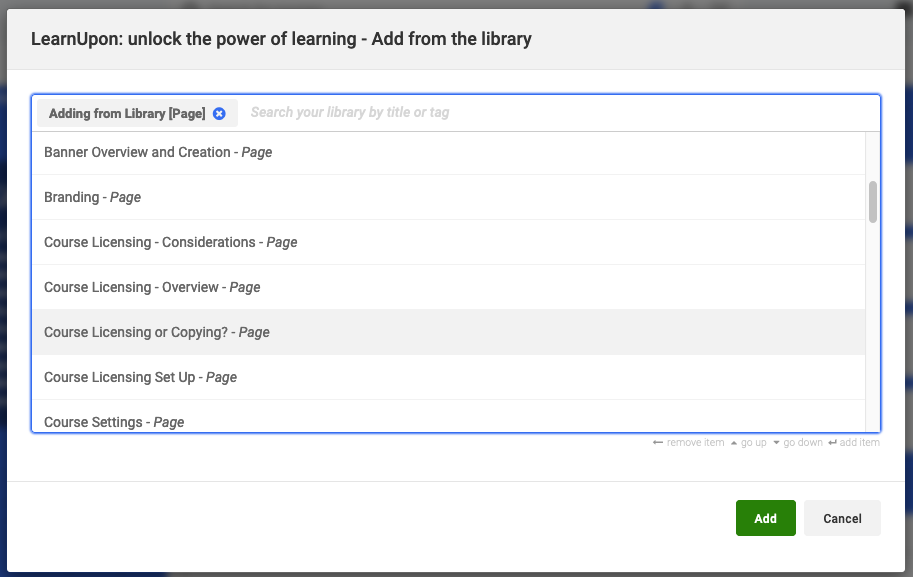Cancel the Add from library dialog
The image size is (913, 577).
842,518
